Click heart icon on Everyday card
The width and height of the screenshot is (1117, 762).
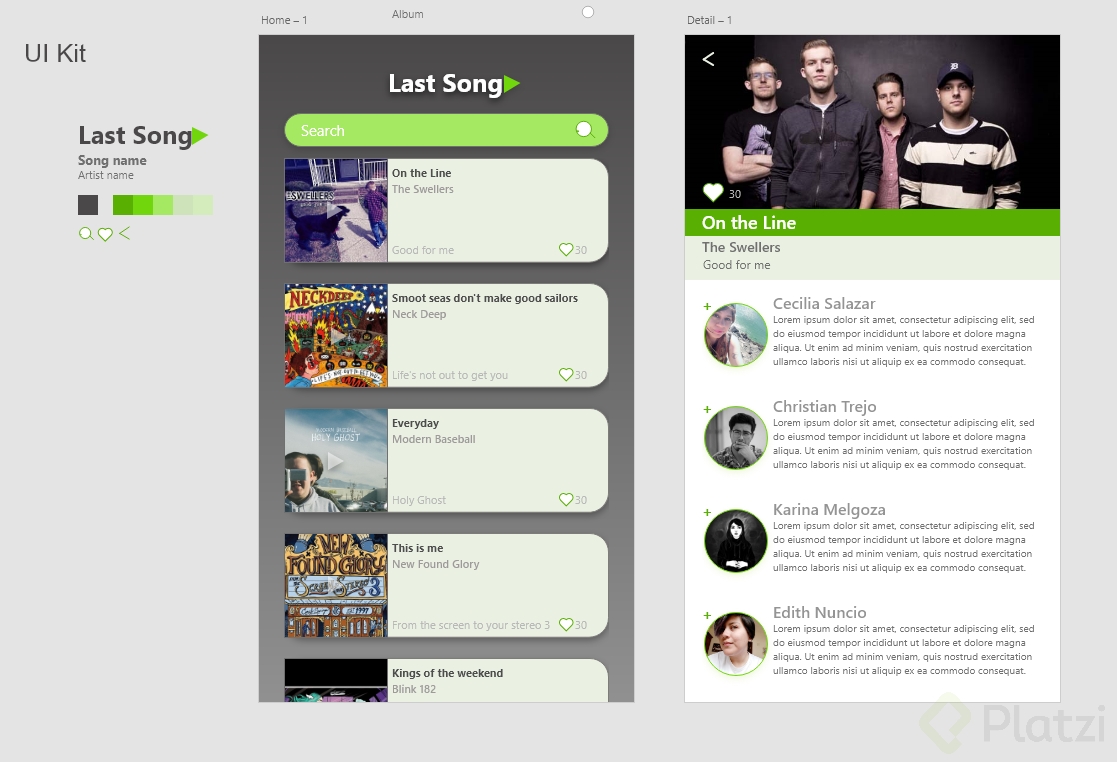[566, 500]
